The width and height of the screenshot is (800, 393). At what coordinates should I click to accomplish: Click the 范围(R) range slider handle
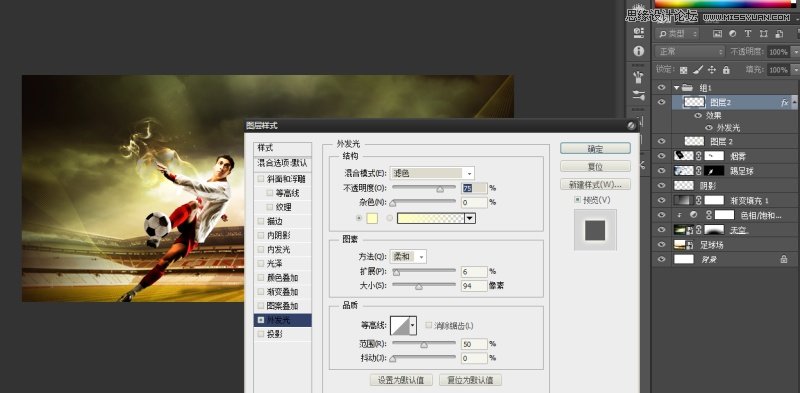(x=423, y=345)
